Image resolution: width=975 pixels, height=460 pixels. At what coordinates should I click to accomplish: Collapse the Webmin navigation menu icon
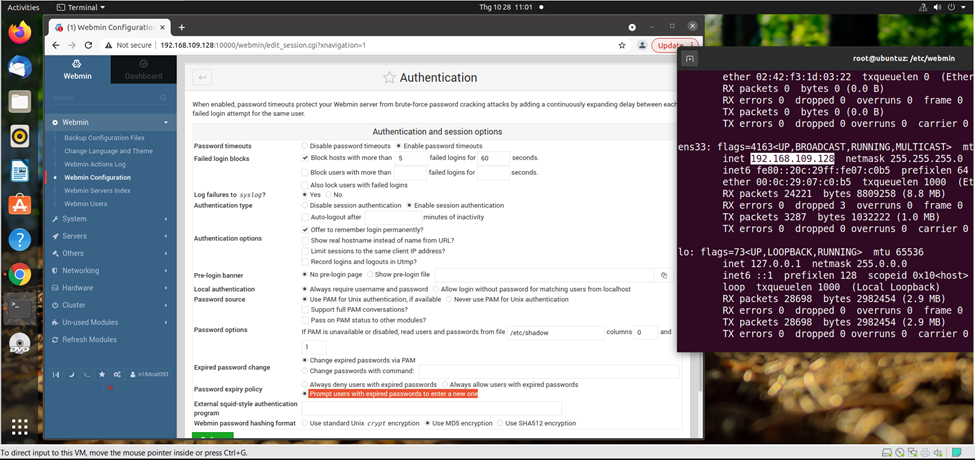pyautogui.click(x=55, y=375)
